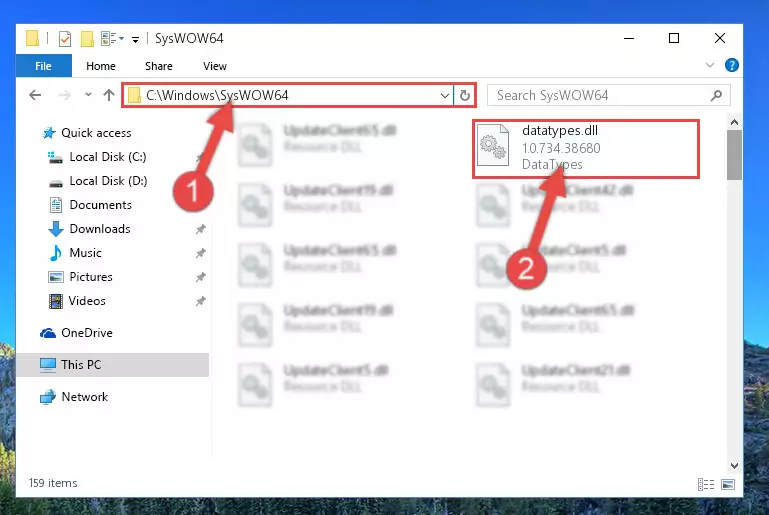Switch to the Large icons view layout

728,485
